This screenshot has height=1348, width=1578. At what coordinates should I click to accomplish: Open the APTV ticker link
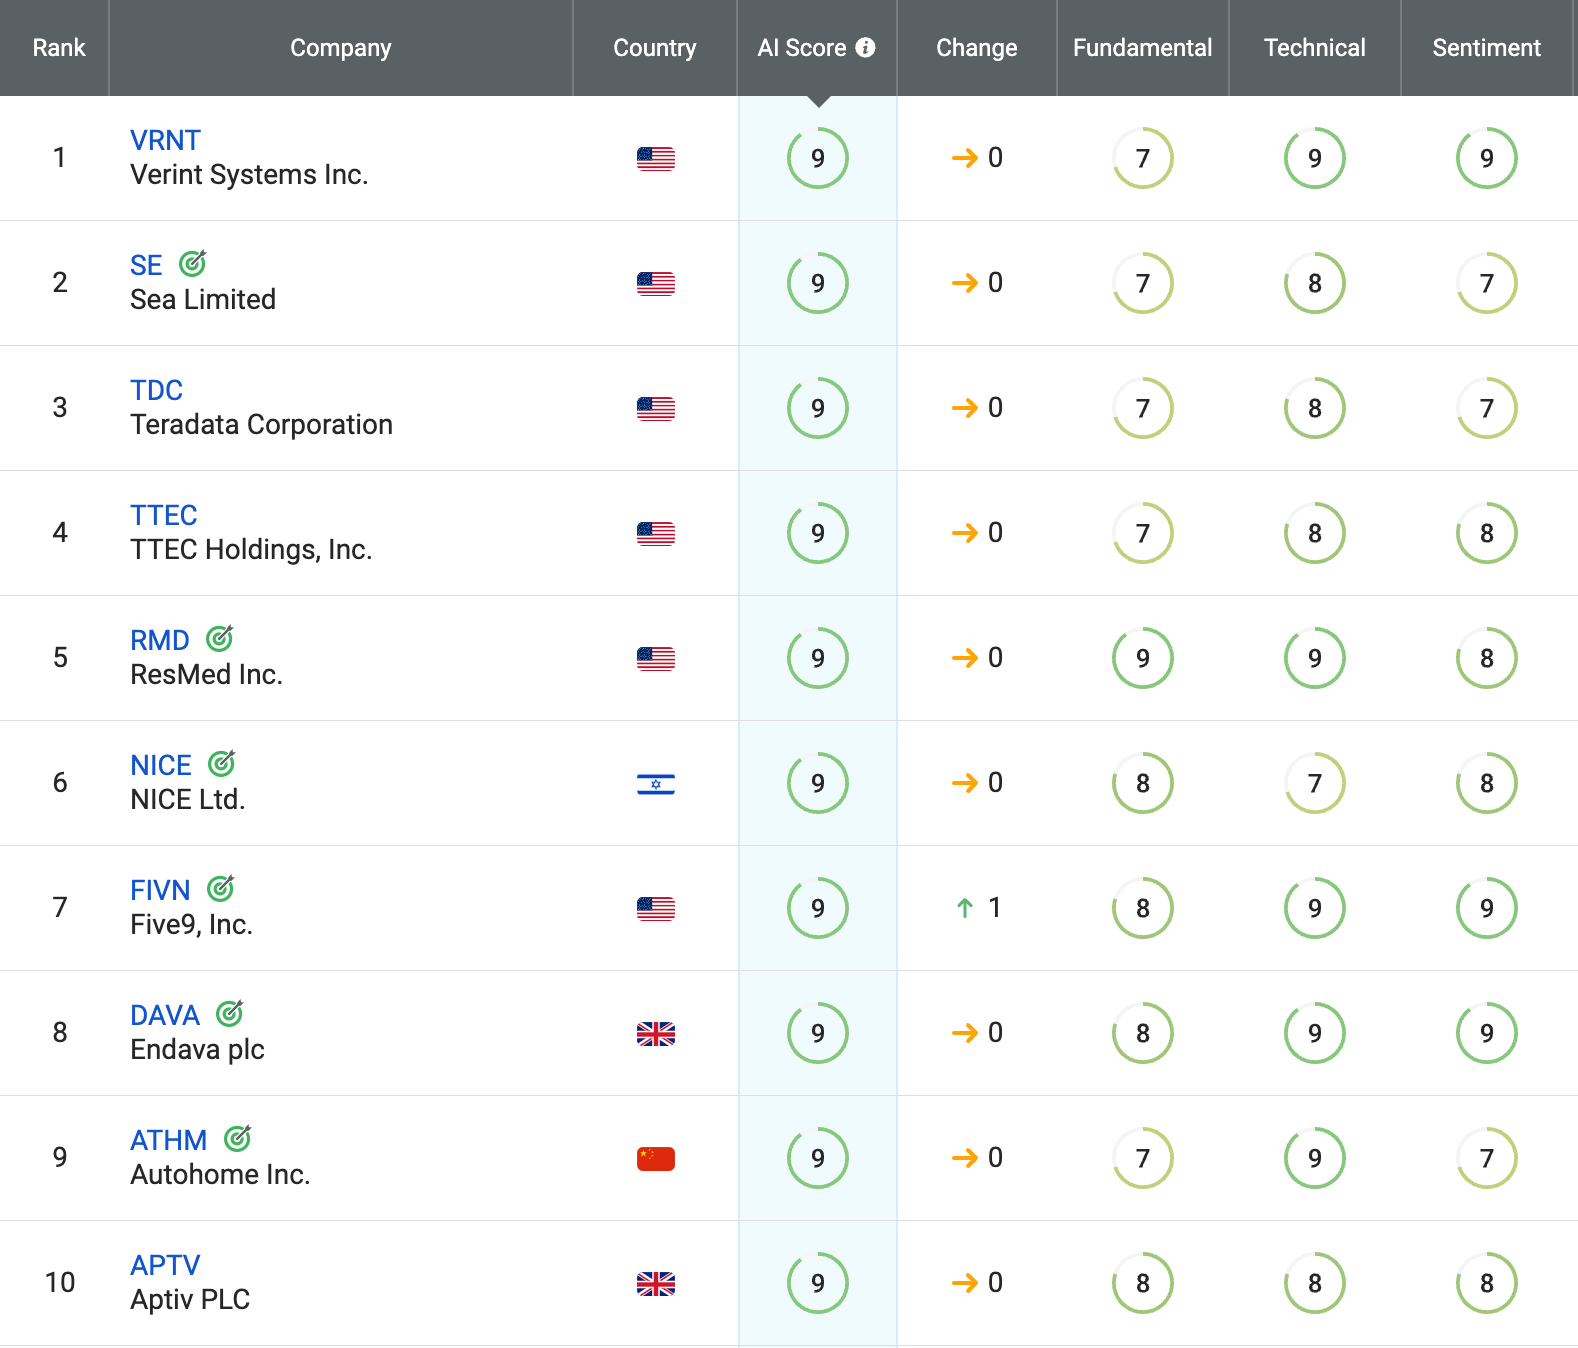click(165, 1265)
